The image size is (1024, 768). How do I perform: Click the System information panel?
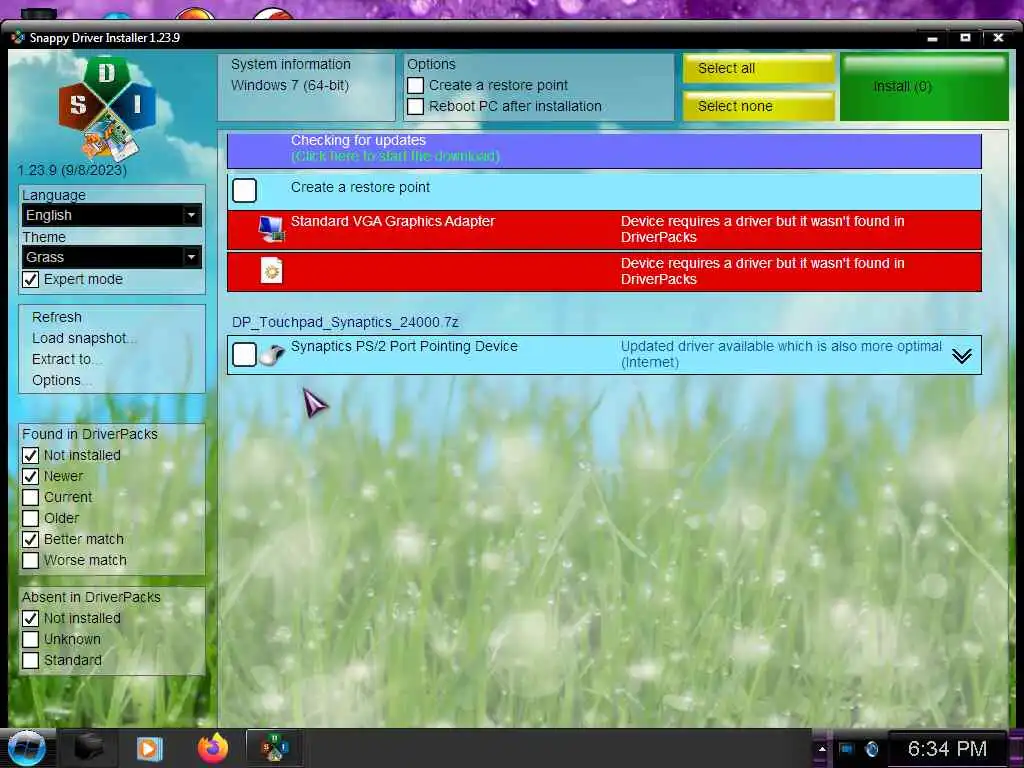[x=306, y=88]
